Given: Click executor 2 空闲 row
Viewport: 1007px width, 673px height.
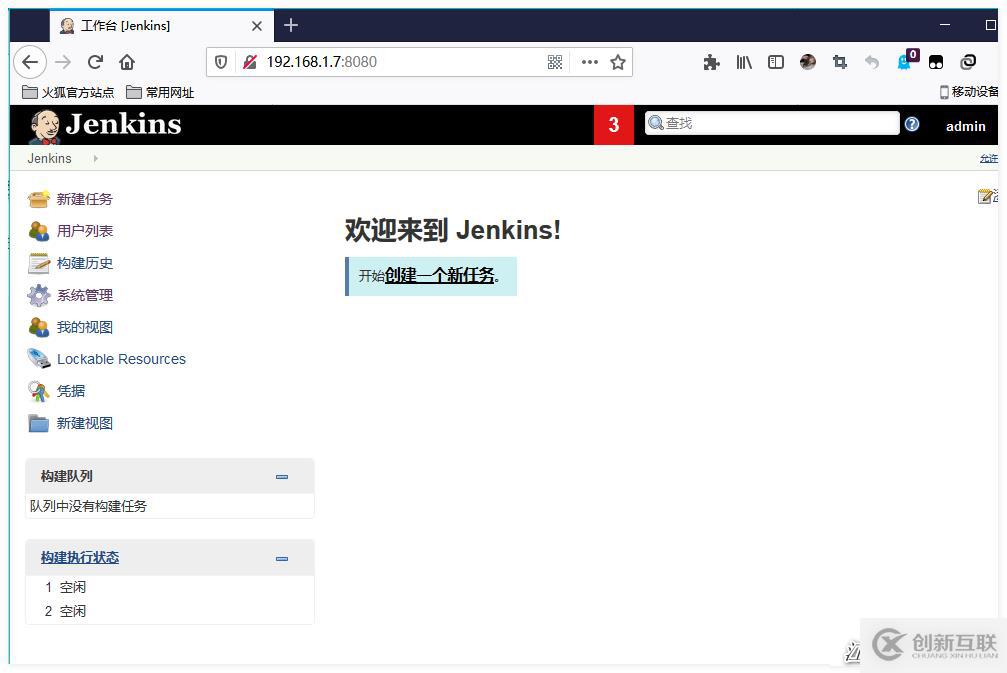Looking at the screenshot, I should 170,611.
